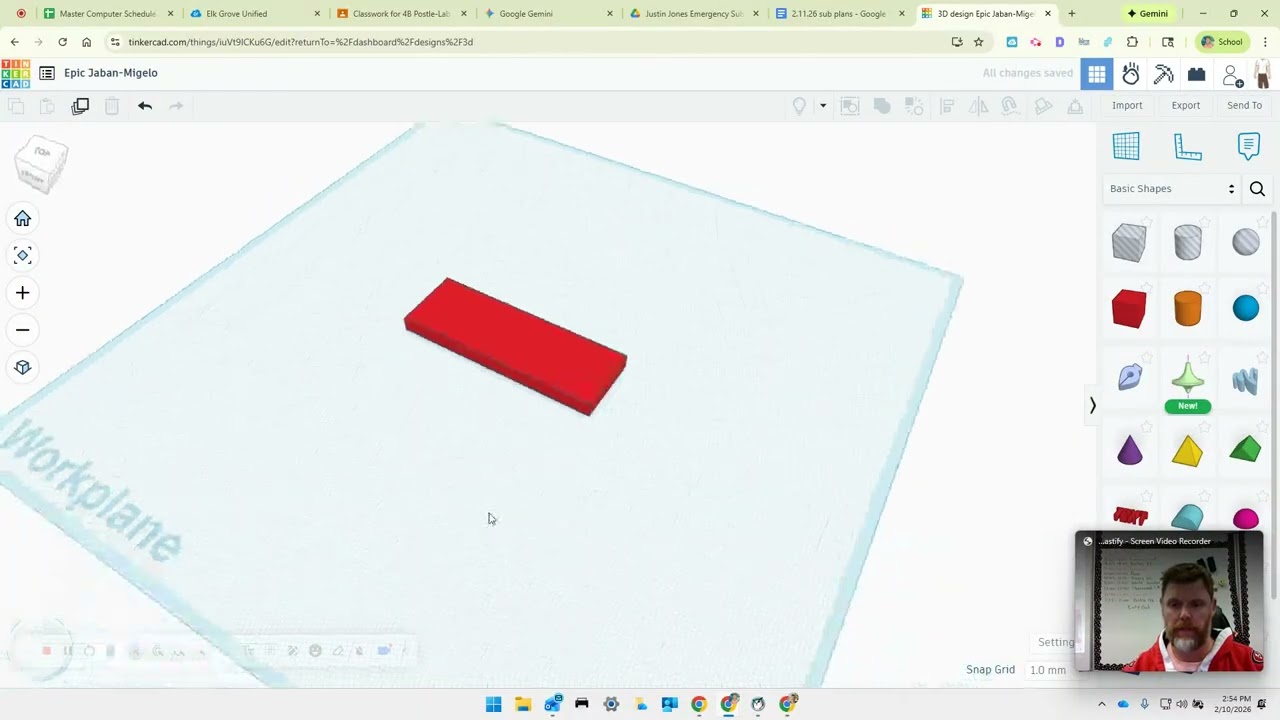Open Blocks pickaxe mode
Image resolution: width=1280 pixels, height=720 pixels.
[x=1164, y=74]
